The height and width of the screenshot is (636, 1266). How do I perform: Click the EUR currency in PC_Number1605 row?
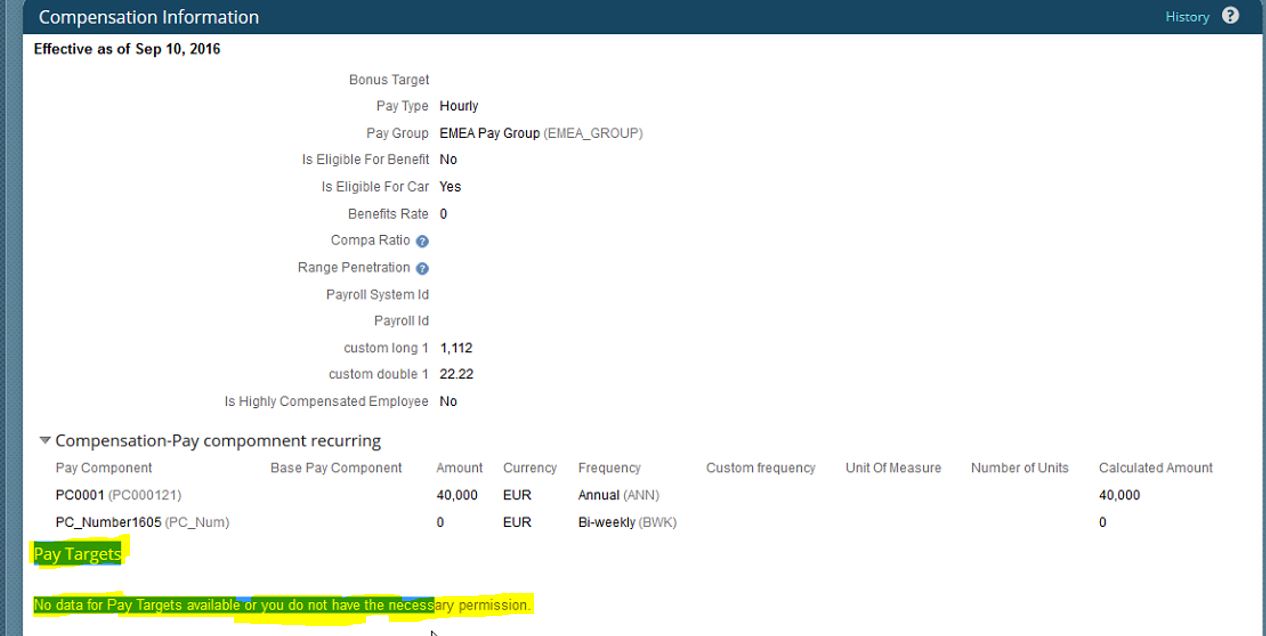pyautogui.click(x=517, y=522)
